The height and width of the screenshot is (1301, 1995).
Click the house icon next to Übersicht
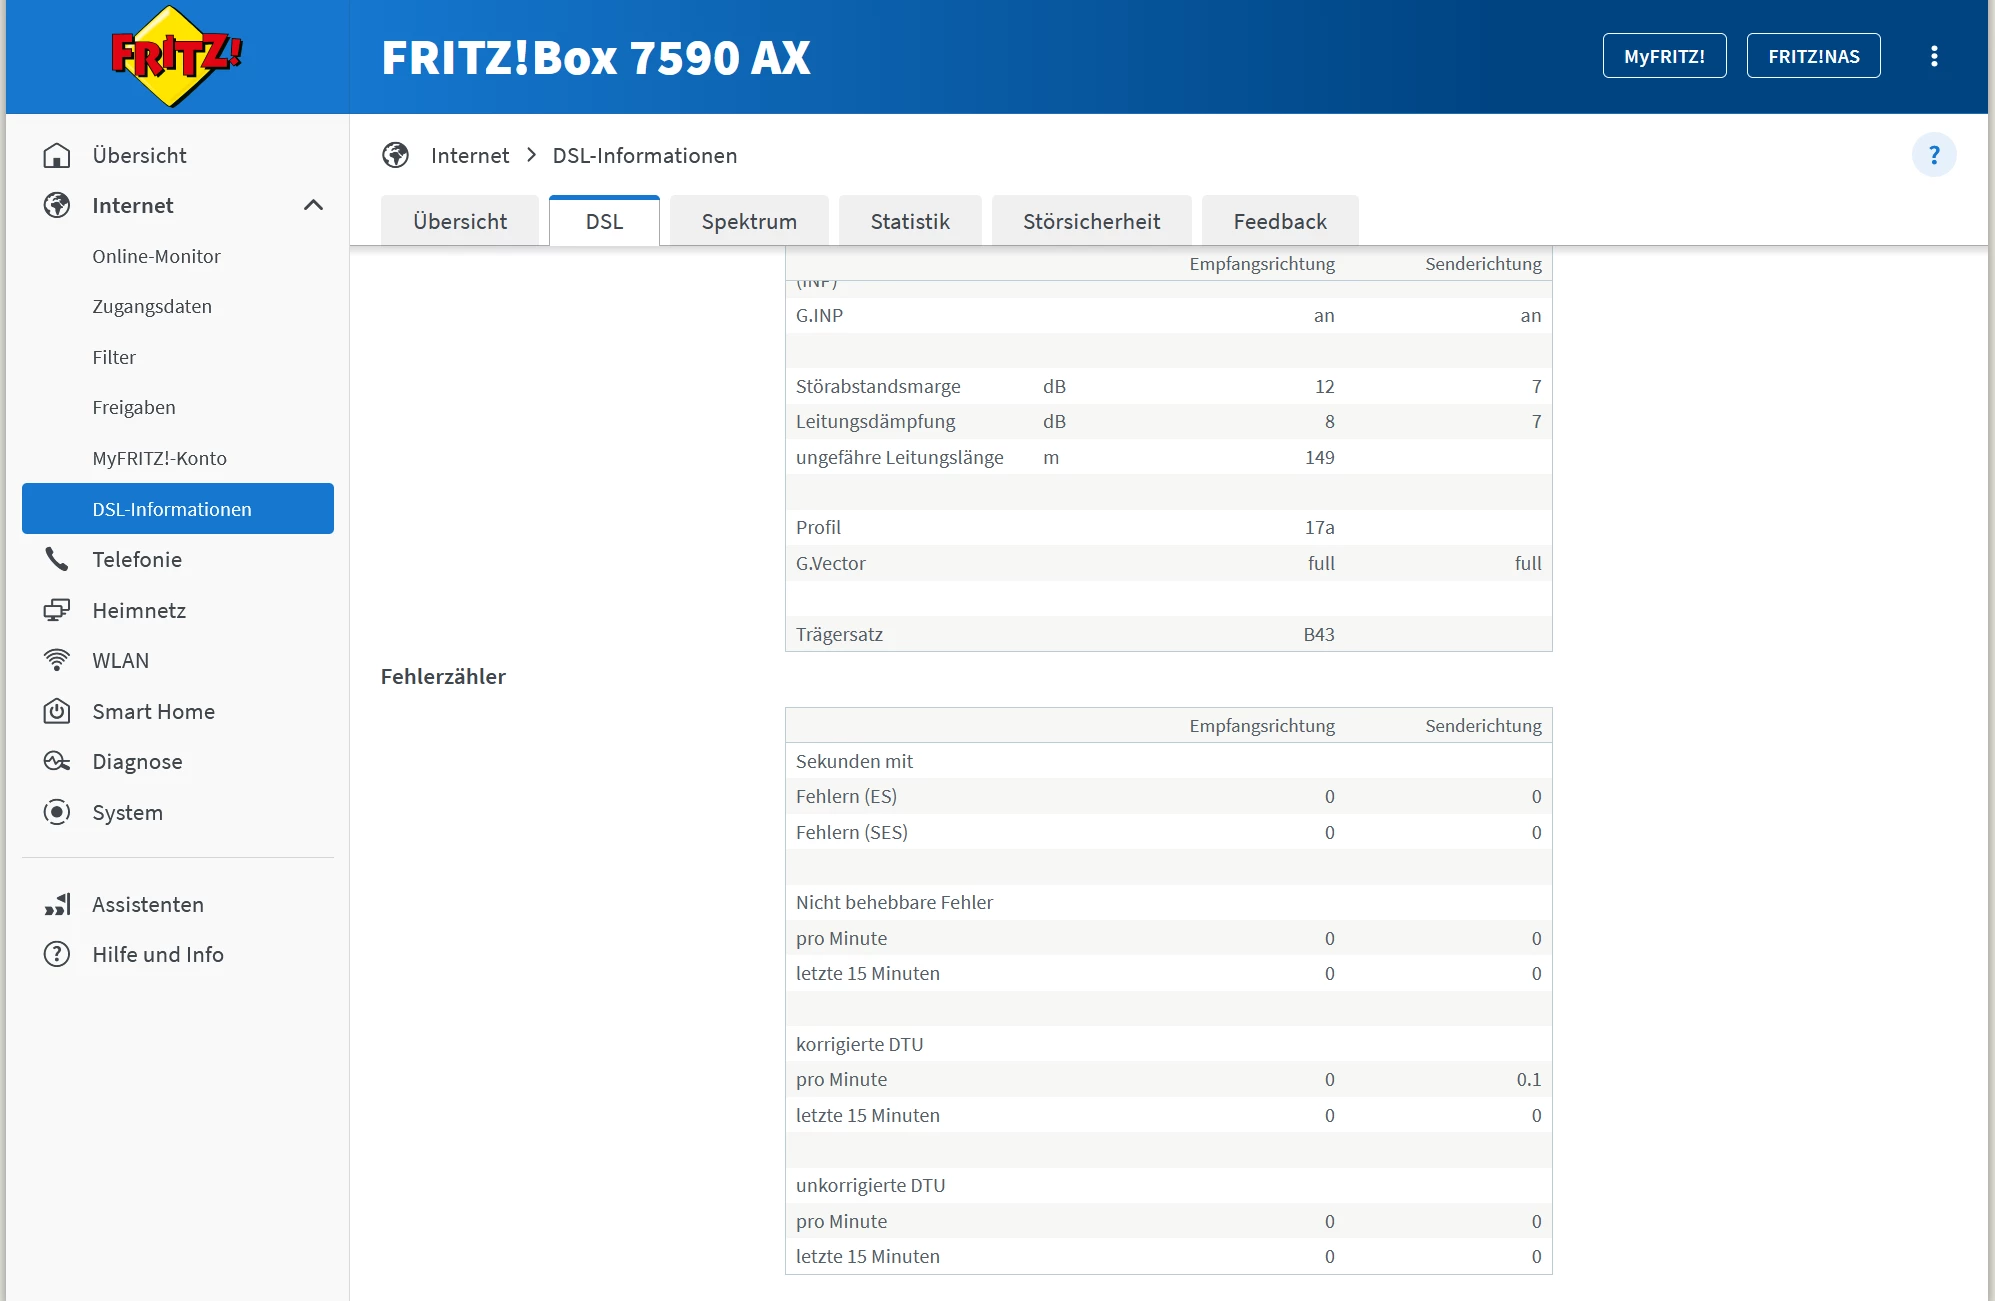click(57, 155)
